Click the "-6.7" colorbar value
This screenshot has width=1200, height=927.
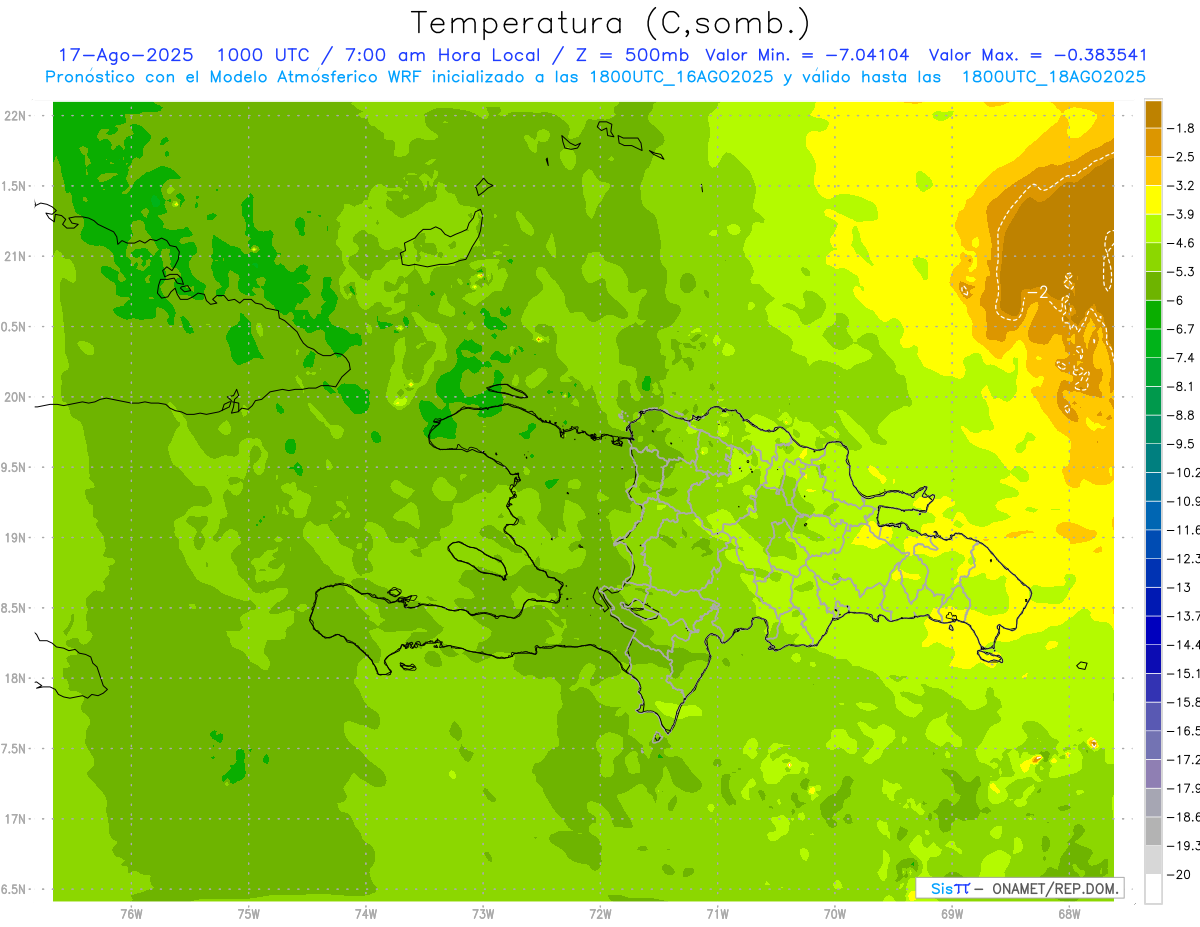tap(1182, 329)
